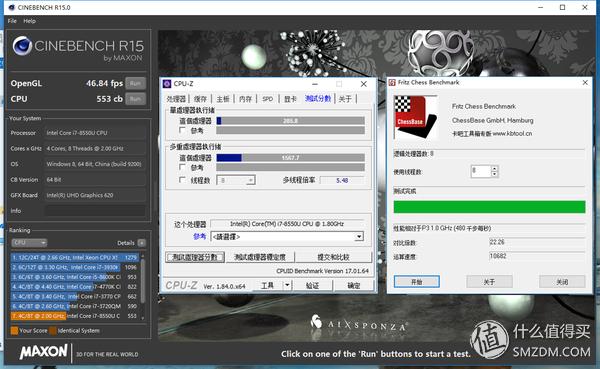Click the 关于 button in Fritz

[489, 282]
